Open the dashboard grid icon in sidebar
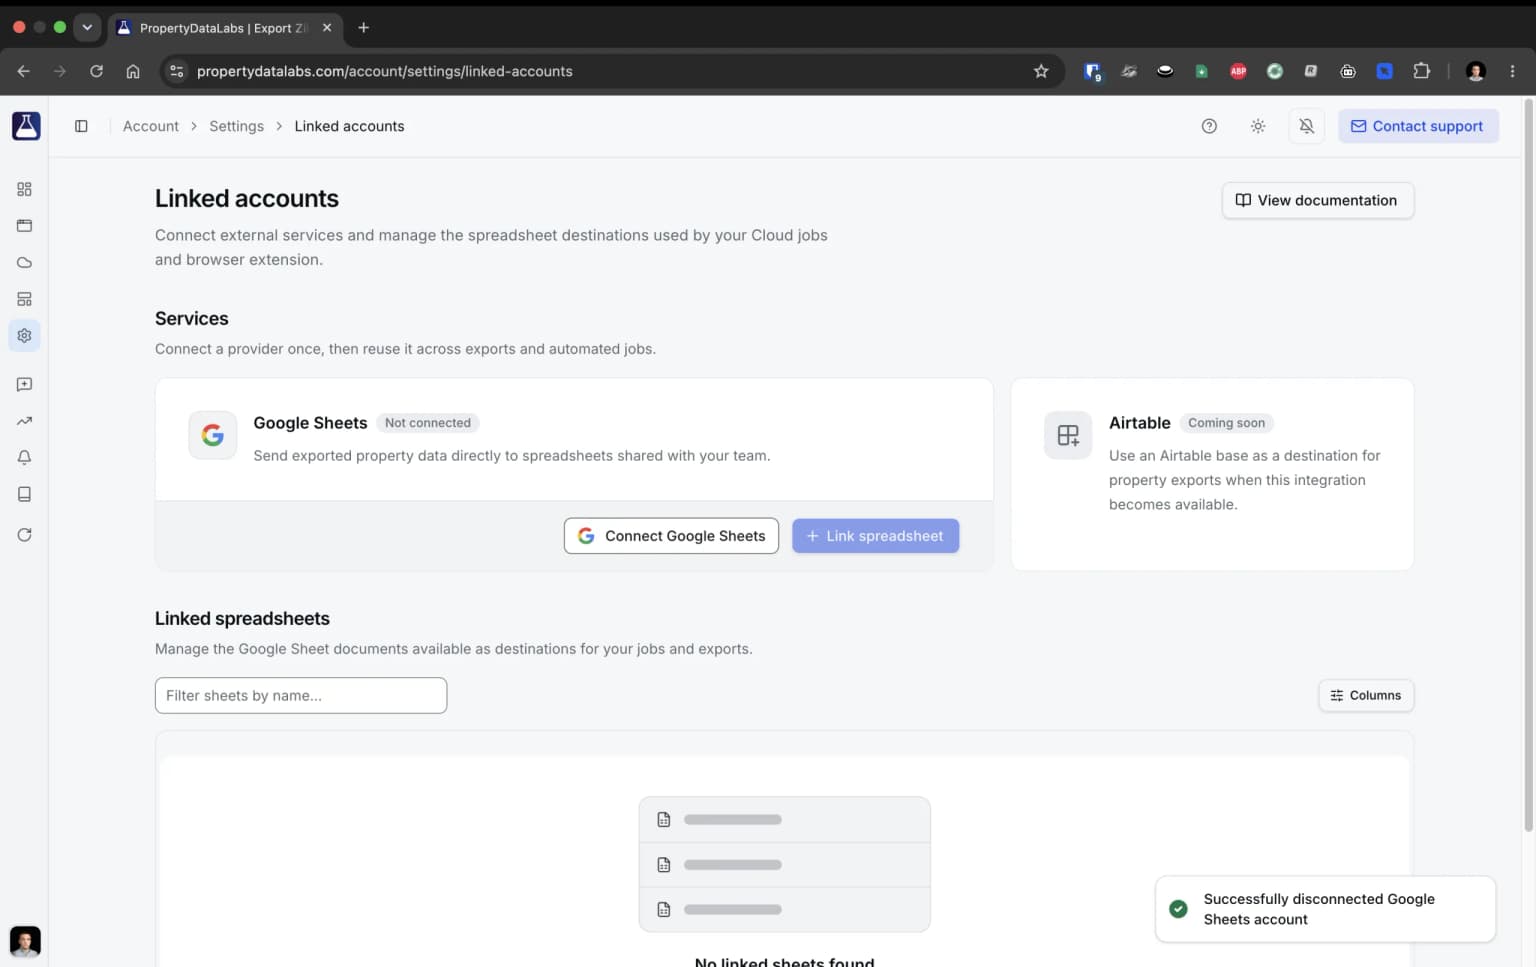1536x967 pixels. point(24,189)
